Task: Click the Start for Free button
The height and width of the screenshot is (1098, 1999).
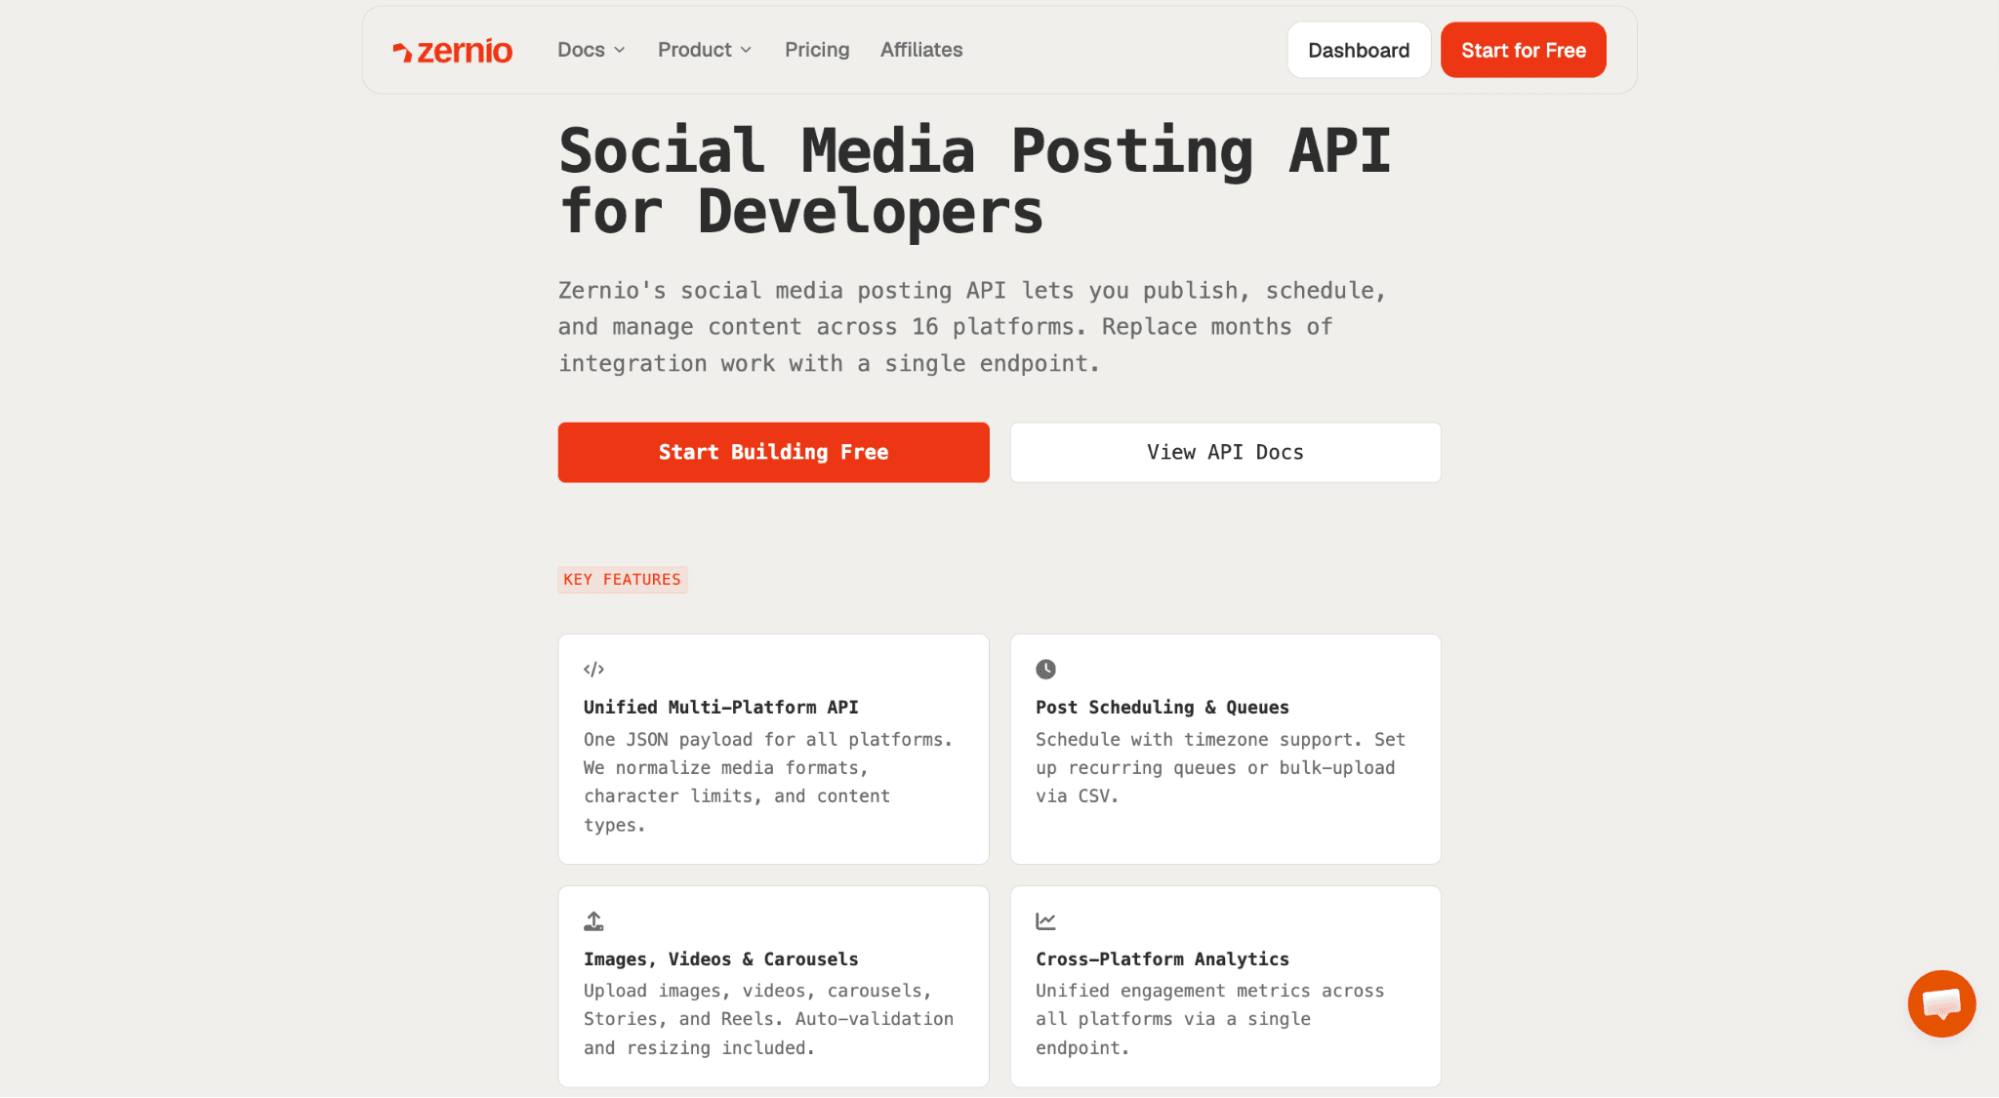Action: tap(1523, 50)
